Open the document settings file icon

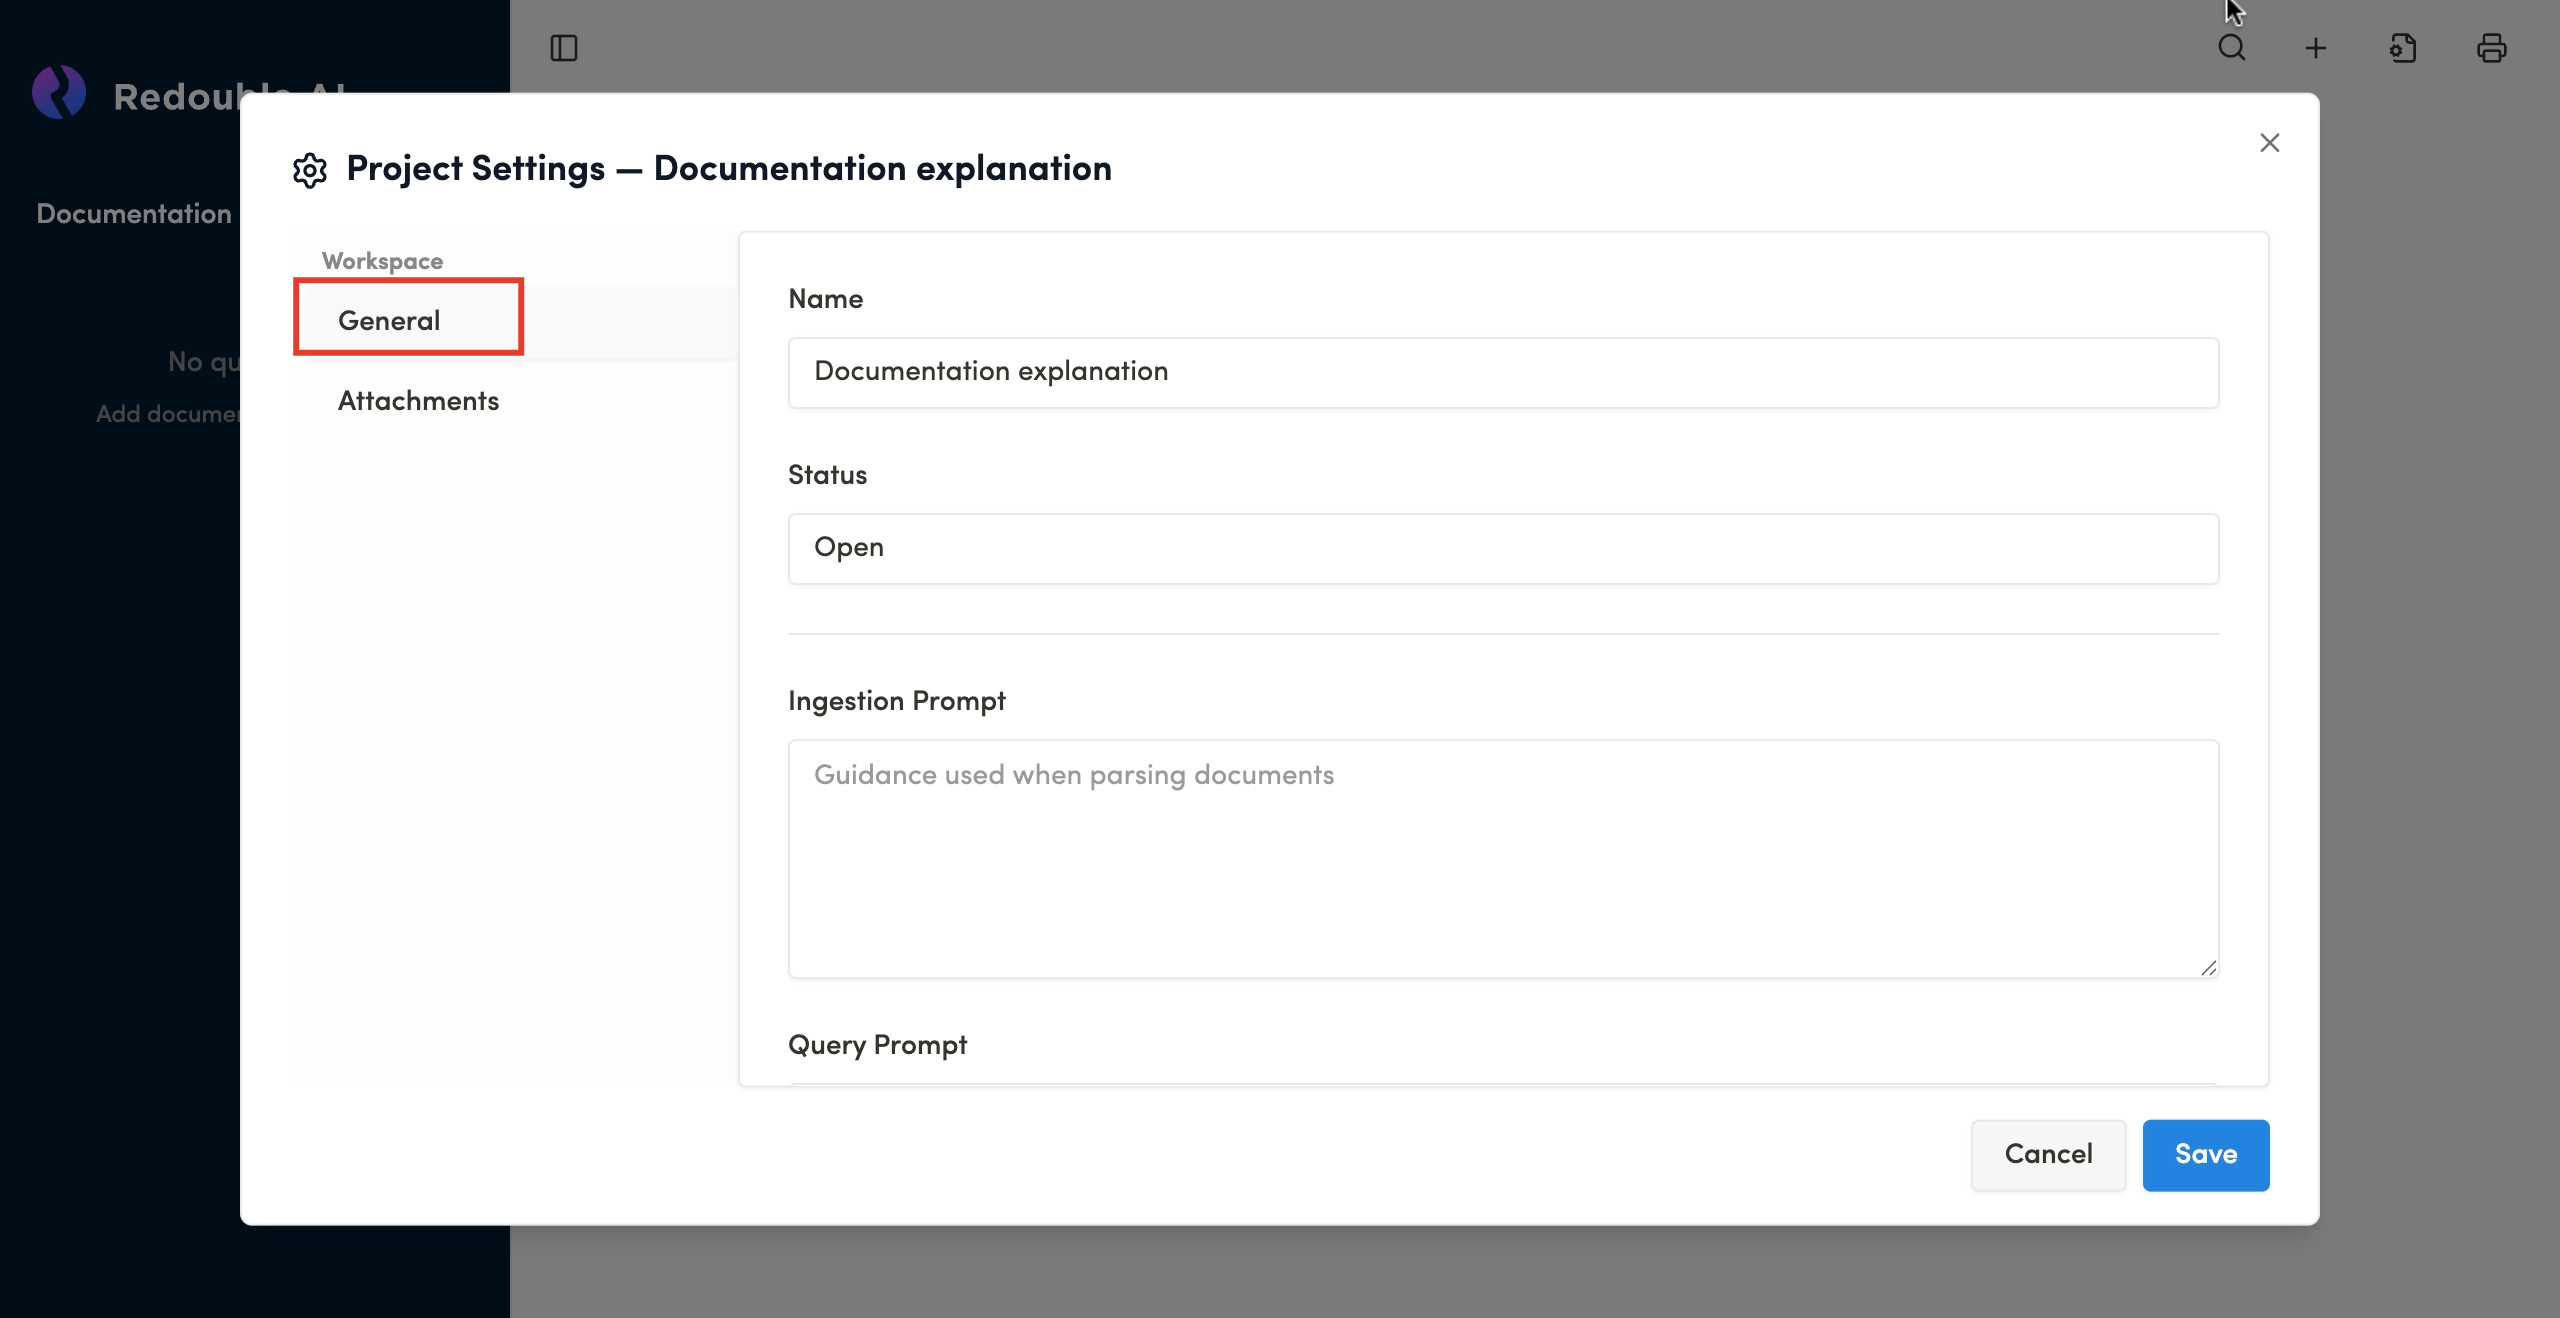pos(2403,48)
